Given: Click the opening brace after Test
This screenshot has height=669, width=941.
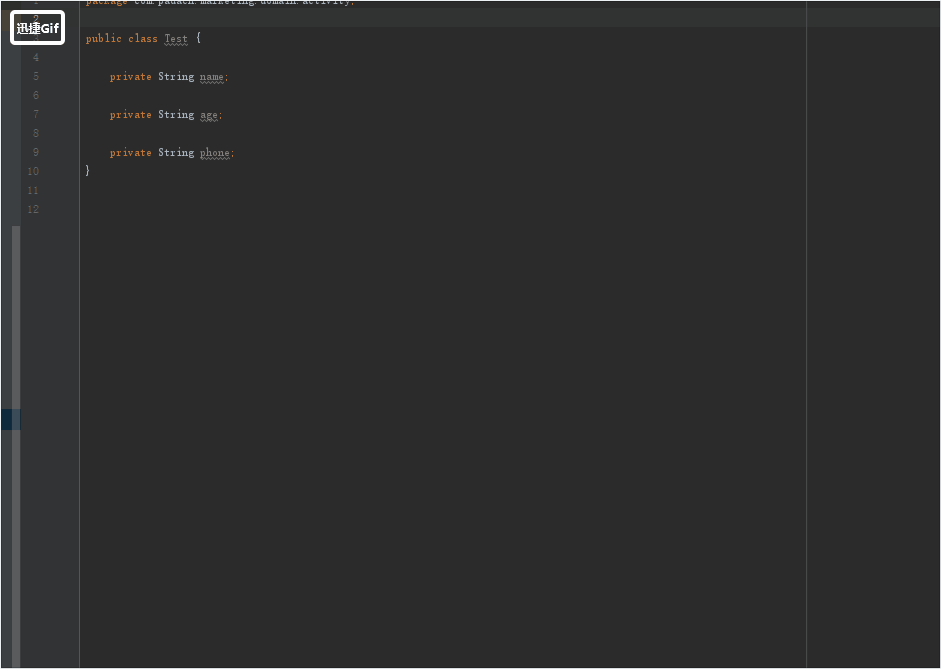Looking at the screenshot, I should (198, 39).
